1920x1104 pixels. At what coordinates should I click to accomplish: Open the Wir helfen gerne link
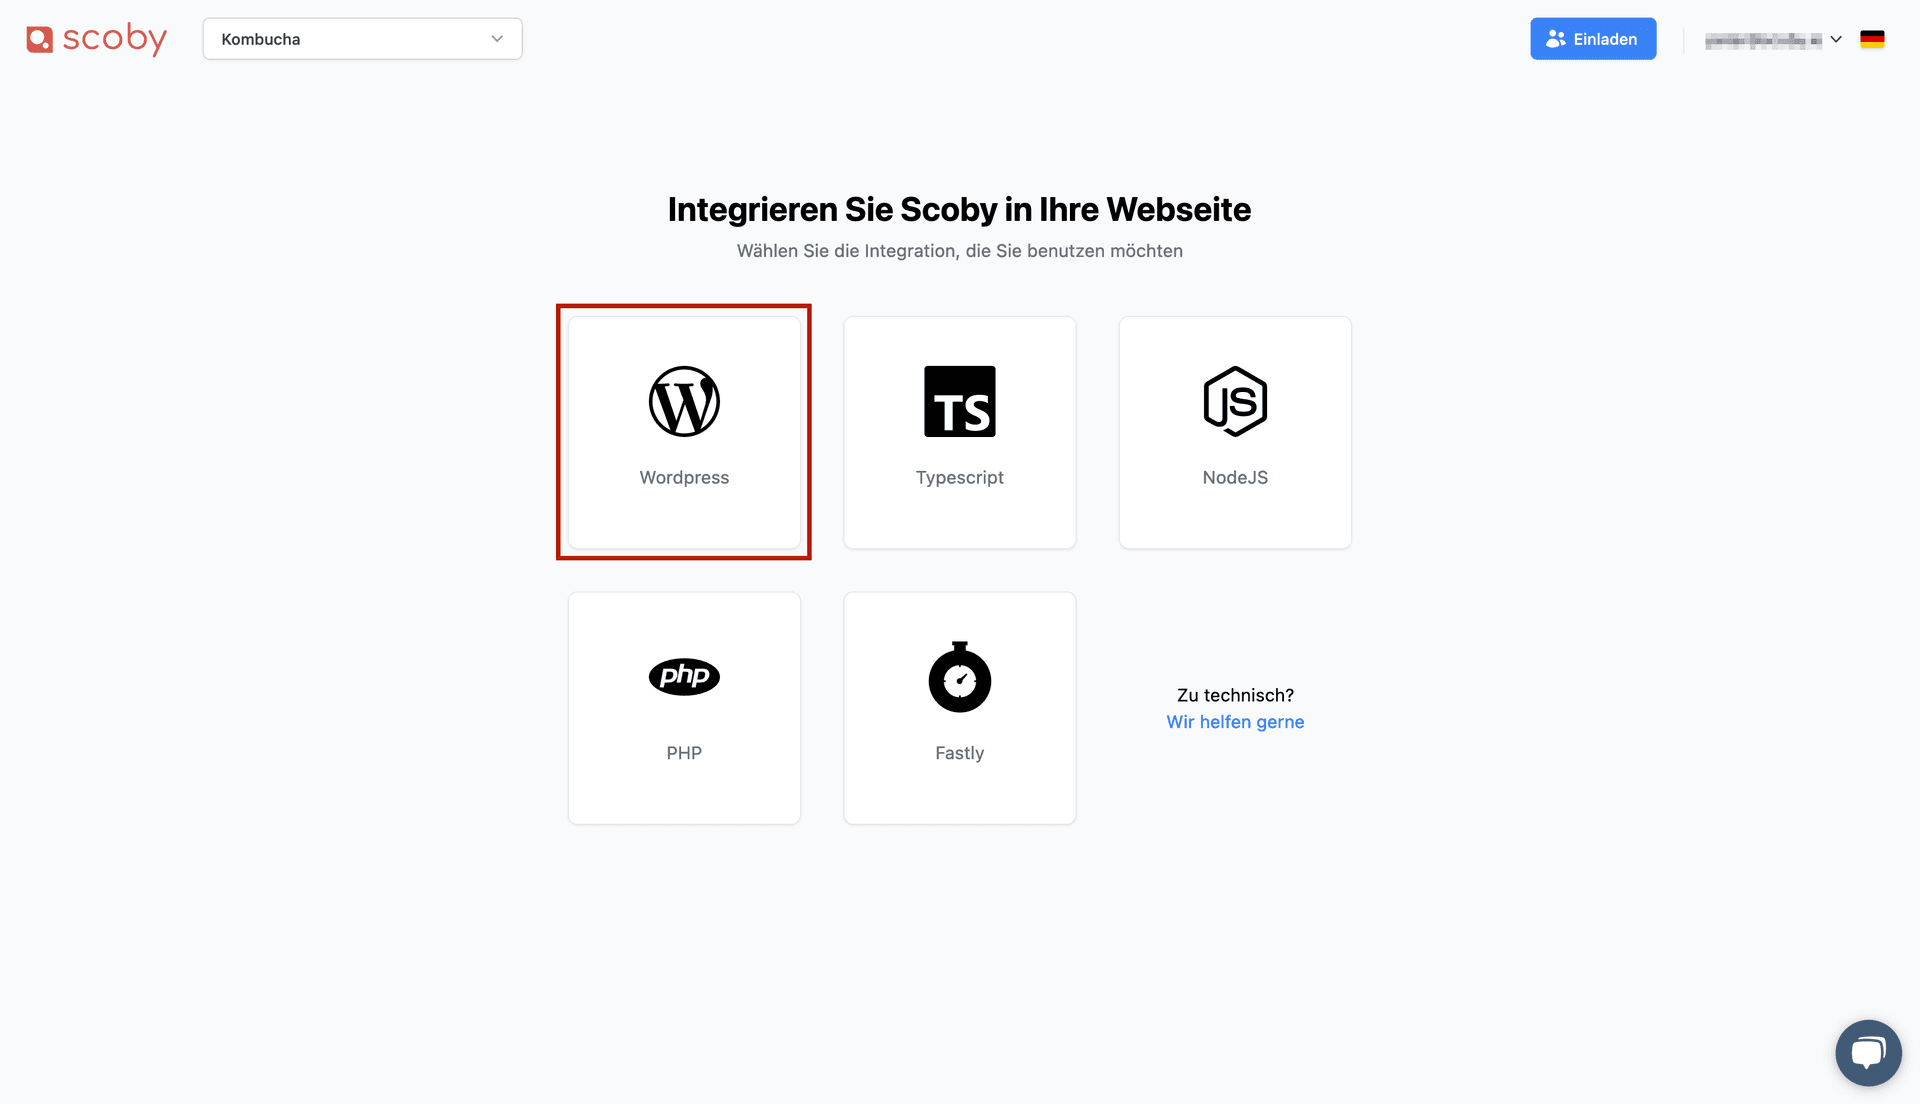(x=1235, y=721)
